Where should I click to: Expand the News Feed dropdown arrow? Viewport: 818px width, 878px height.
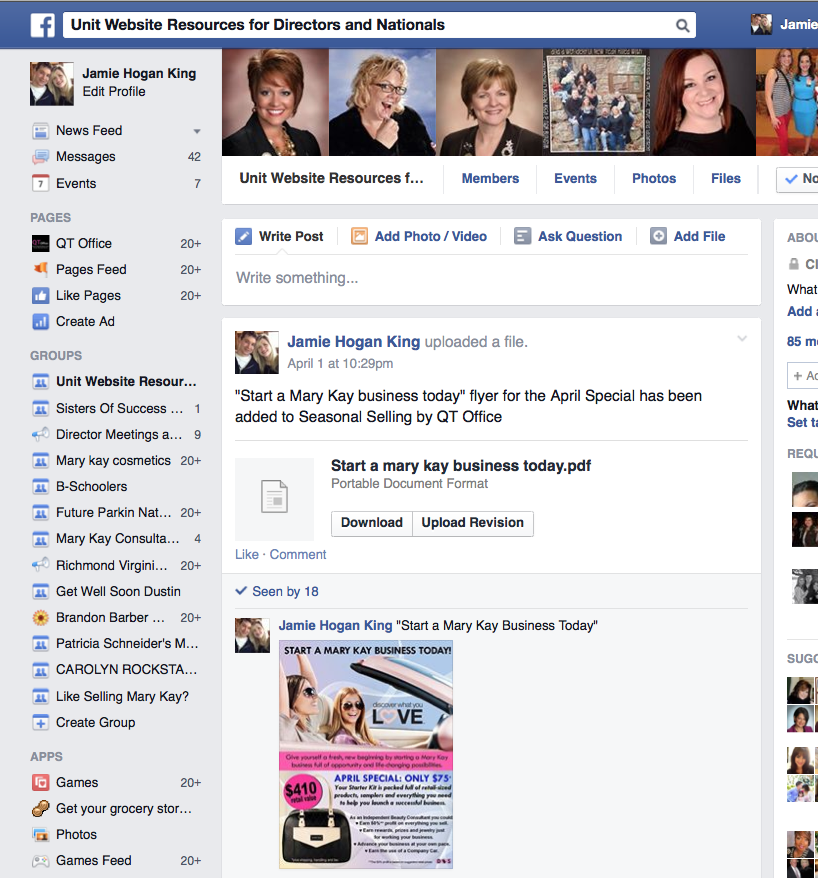point(197,132)
